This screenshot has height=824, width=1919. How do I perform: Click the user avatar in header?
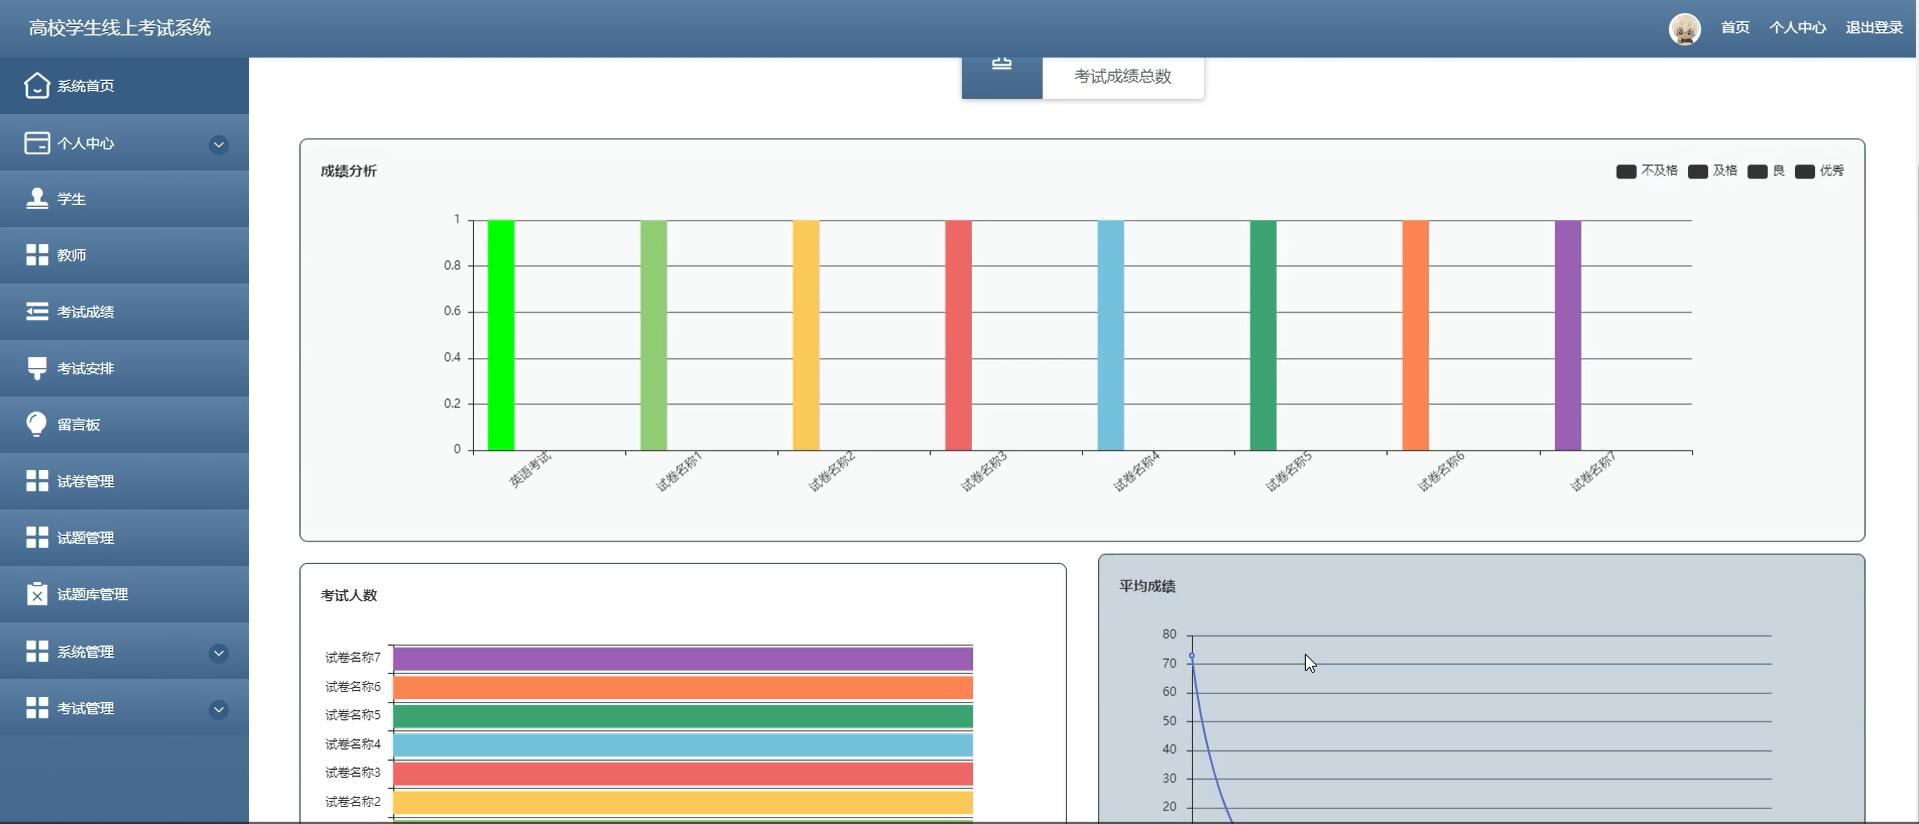click(x=1685, y=29)
